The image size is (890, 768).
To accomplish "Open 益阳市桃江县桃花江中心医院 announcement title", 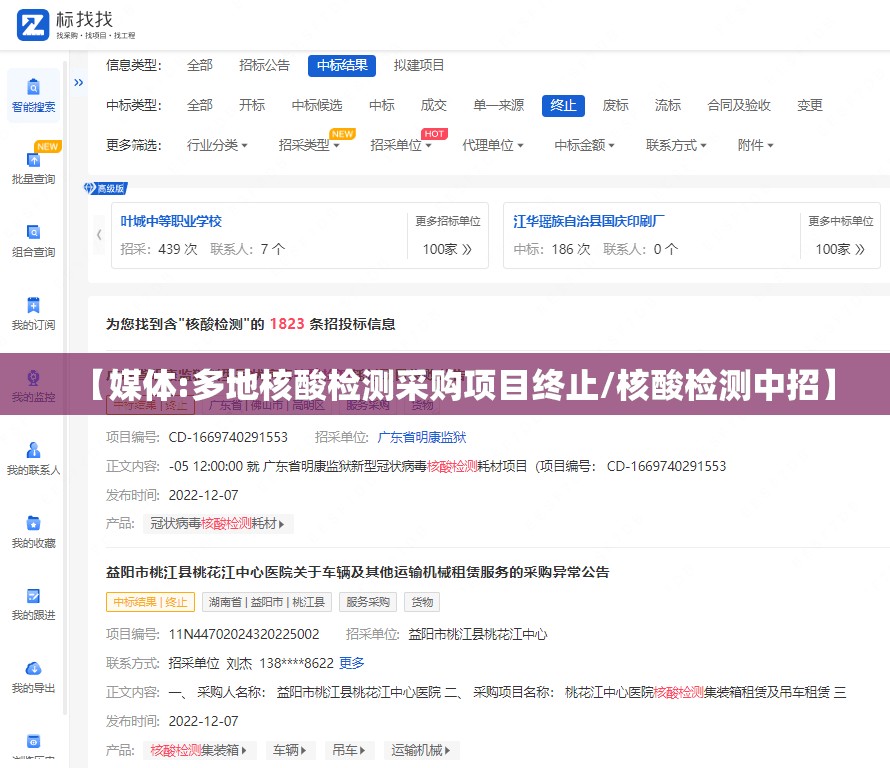I will (358, 572).
